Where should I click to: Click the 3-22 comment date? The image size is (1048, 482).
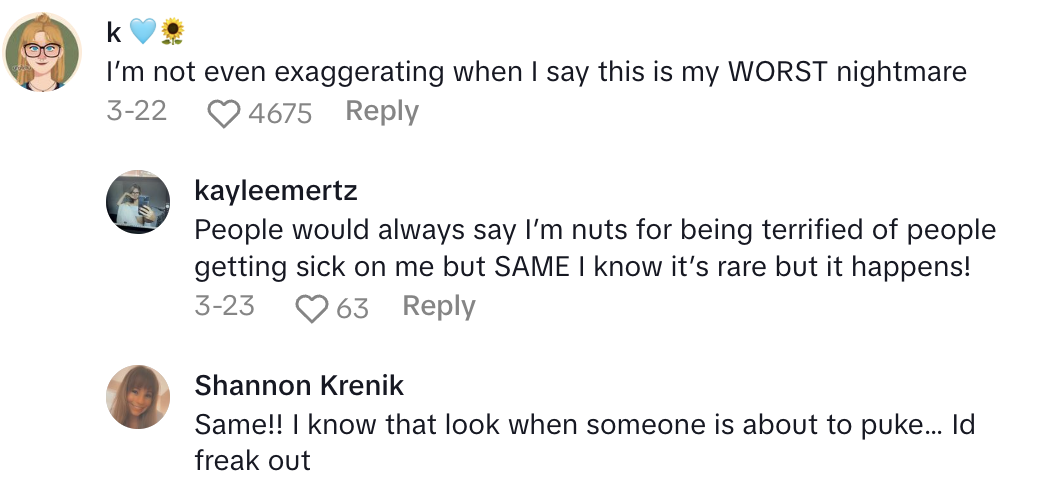point(136,112)
